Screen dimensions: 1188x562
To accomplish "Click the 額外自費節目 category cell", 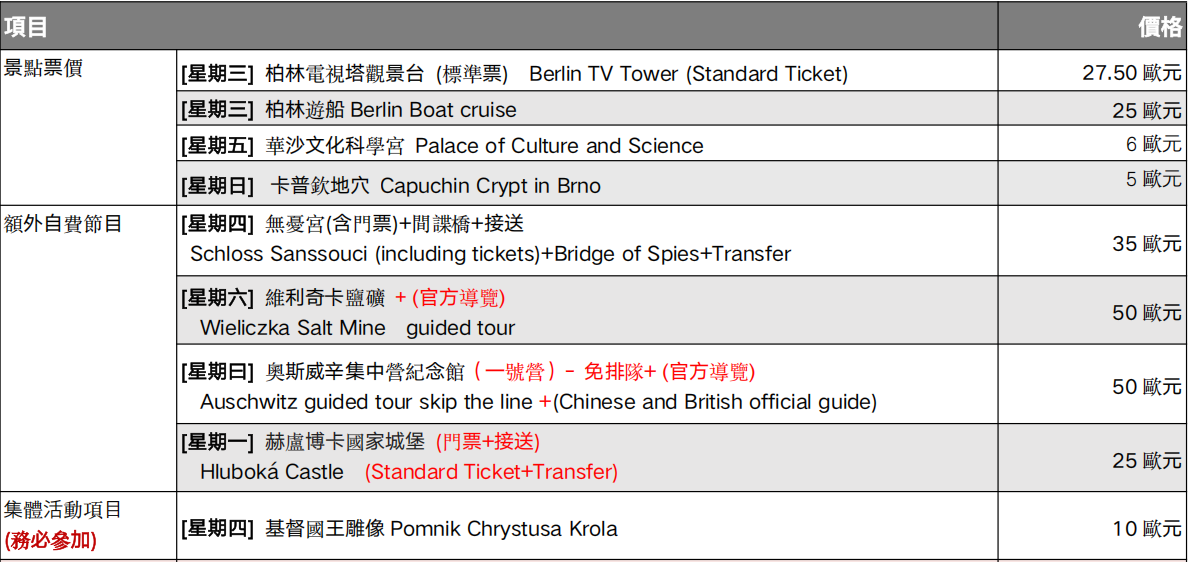I will tap(88, 348).
